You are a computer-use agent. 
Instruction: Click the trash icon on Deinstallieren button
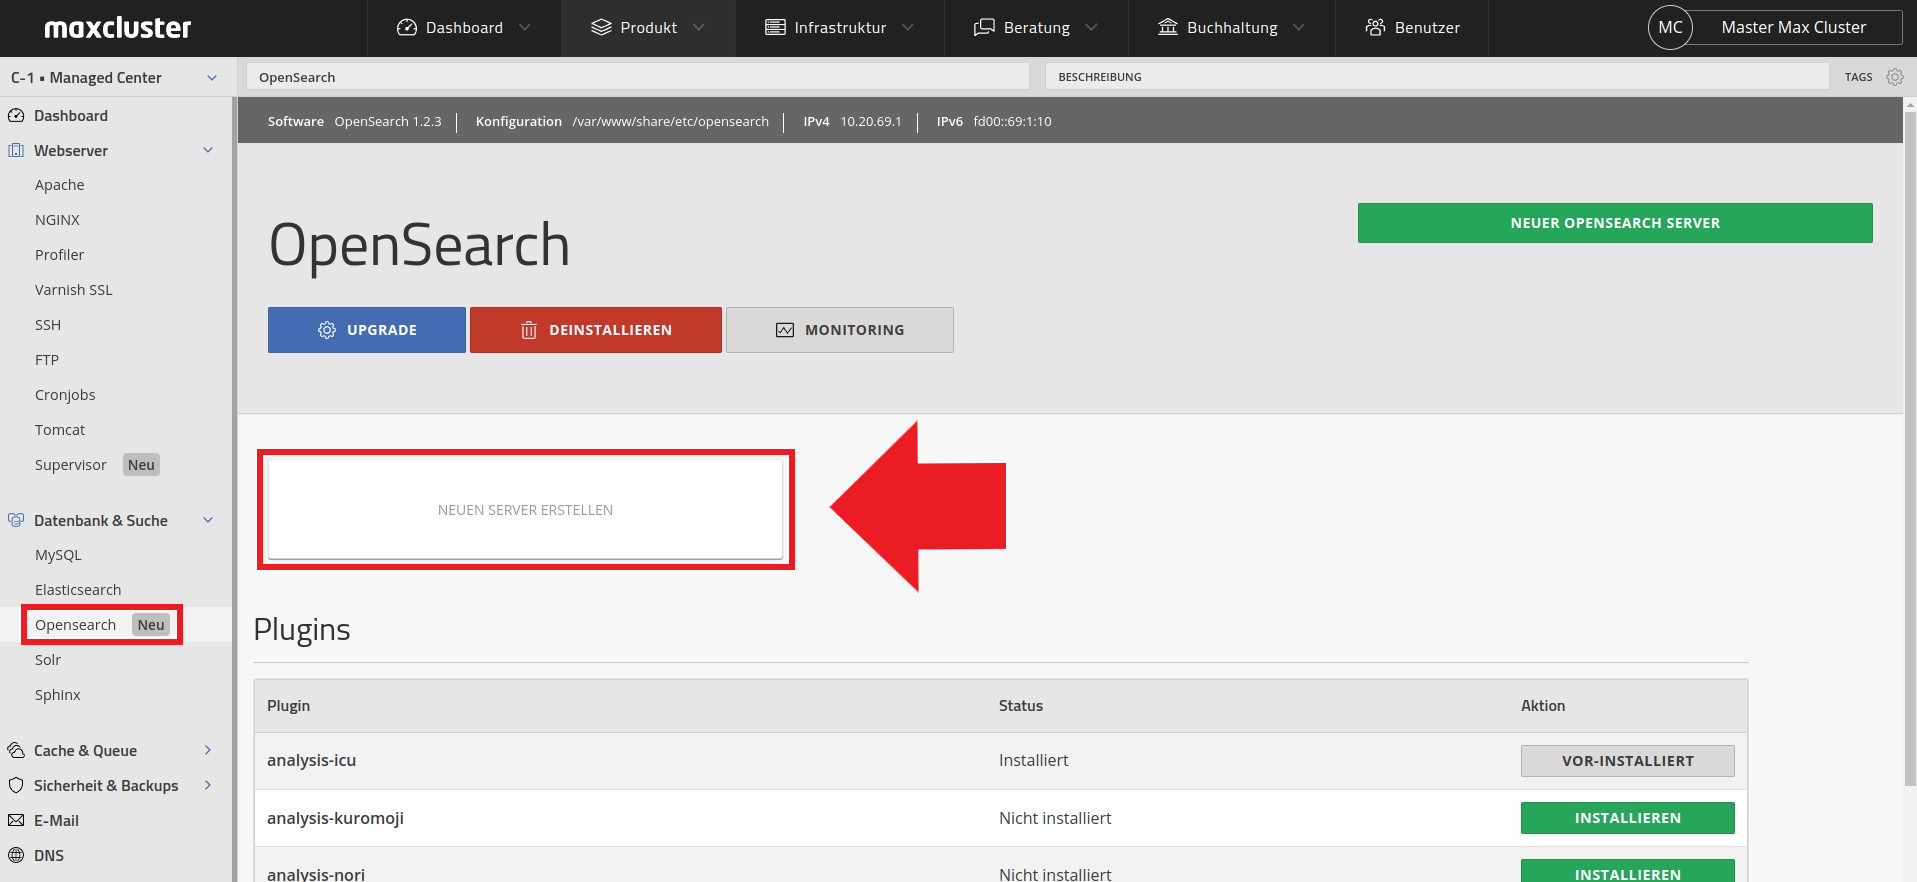coord(529,330)
